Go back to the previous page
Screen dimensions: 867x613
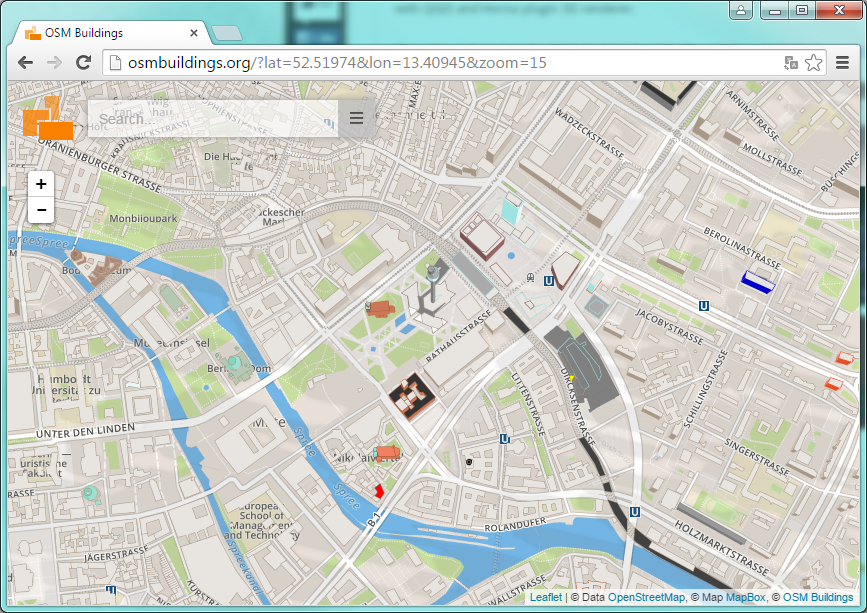26,62
